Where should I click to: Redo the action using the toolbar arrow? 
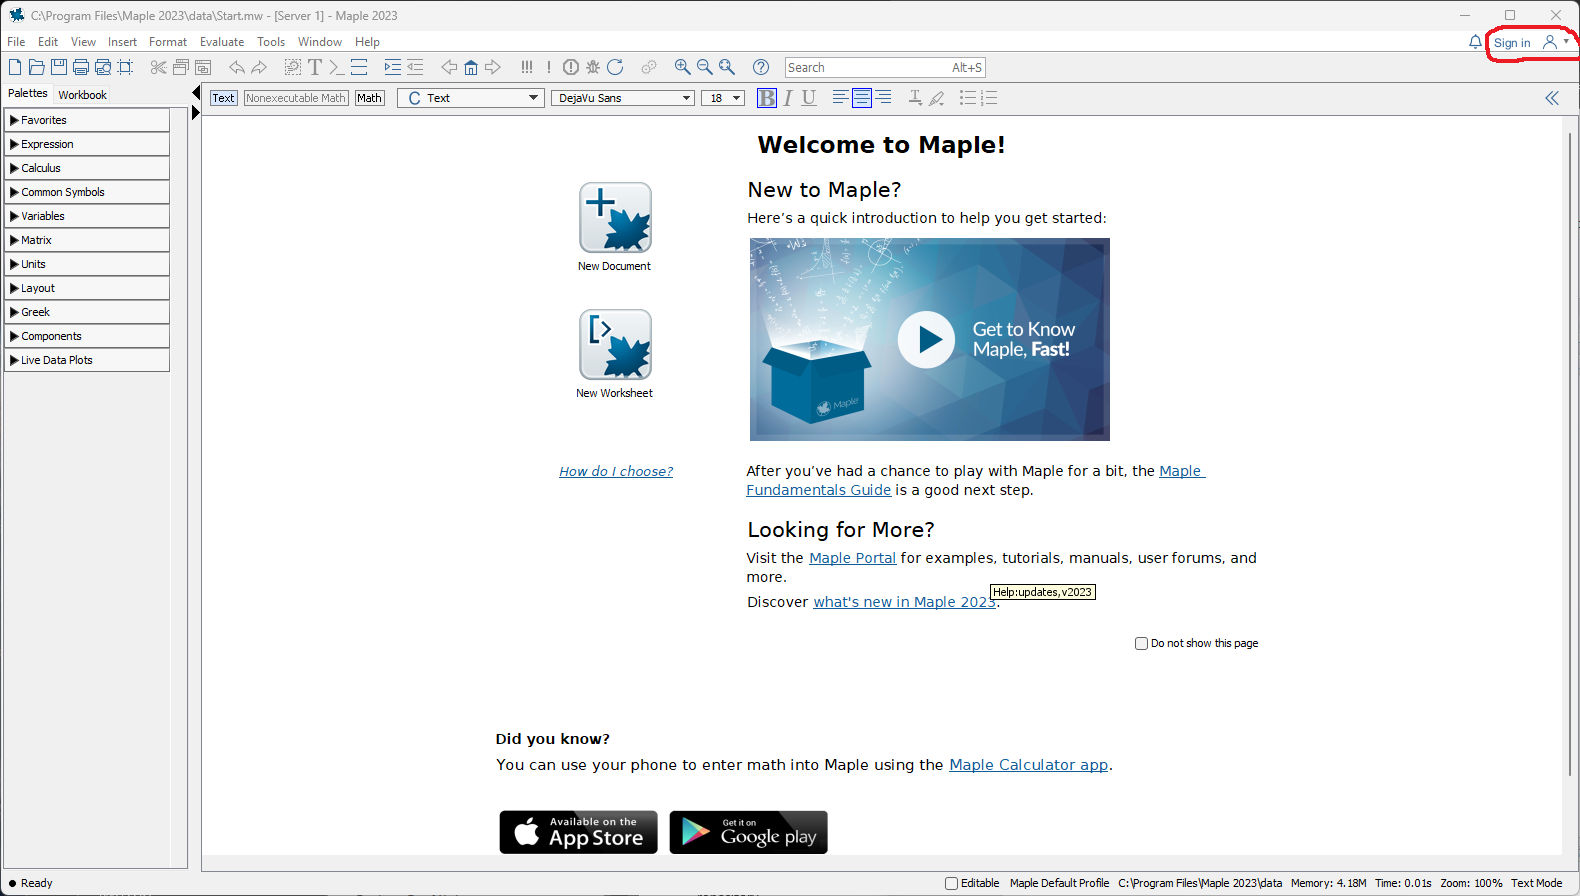pyautogui.click(x=259, y=67)
